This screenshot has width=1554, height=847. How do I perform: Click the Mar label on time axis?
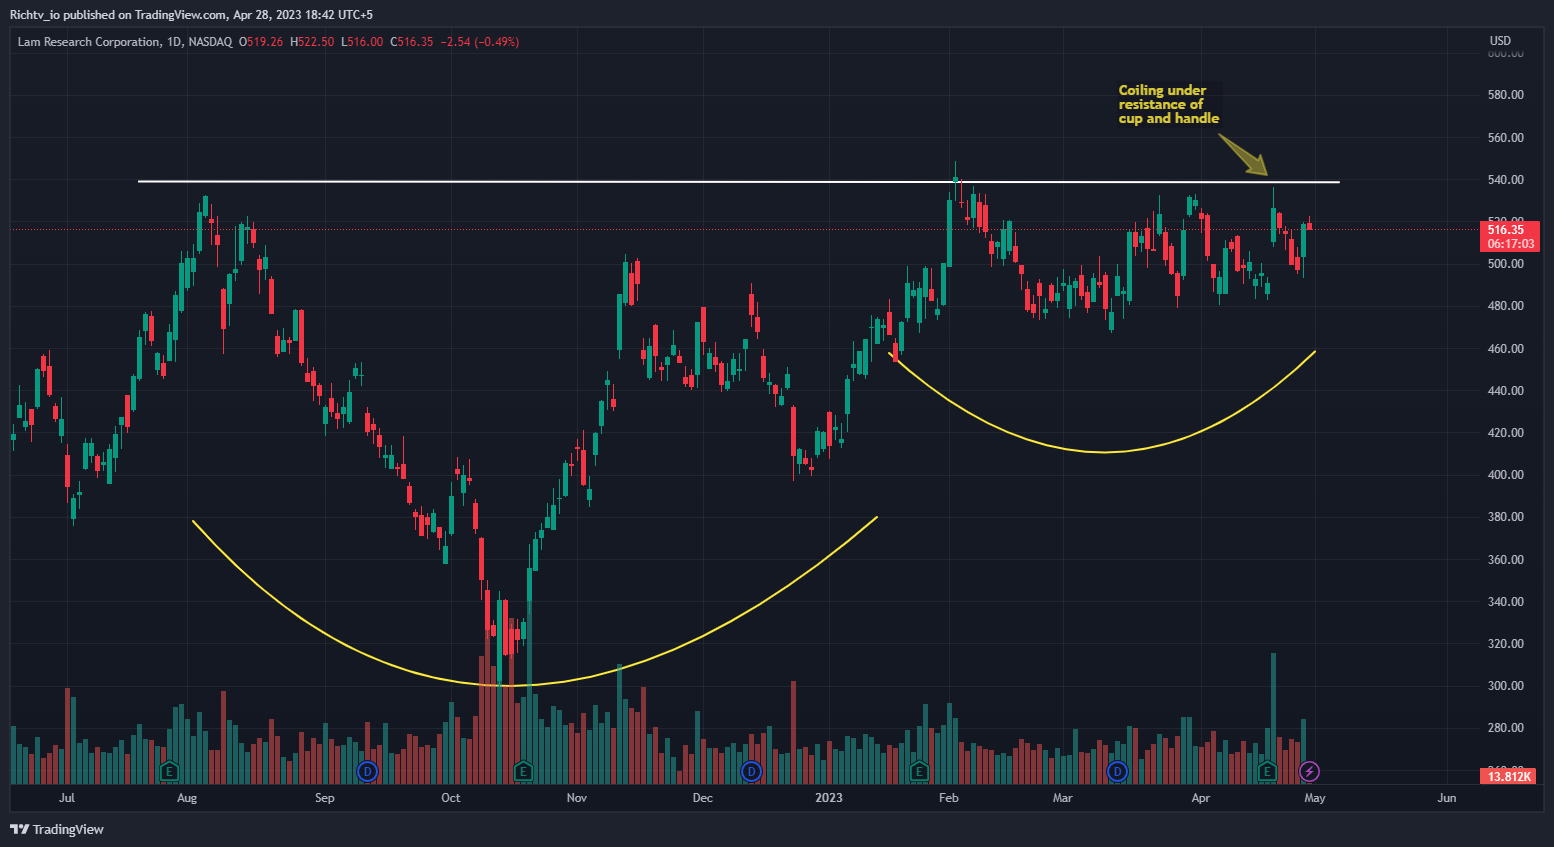(x=1063, y=798)
